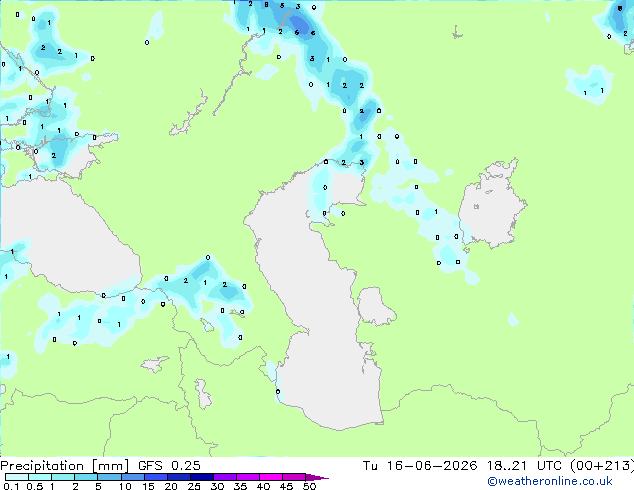
Task: Click the '0.1' legend scale label
Action: click(11, 486)
